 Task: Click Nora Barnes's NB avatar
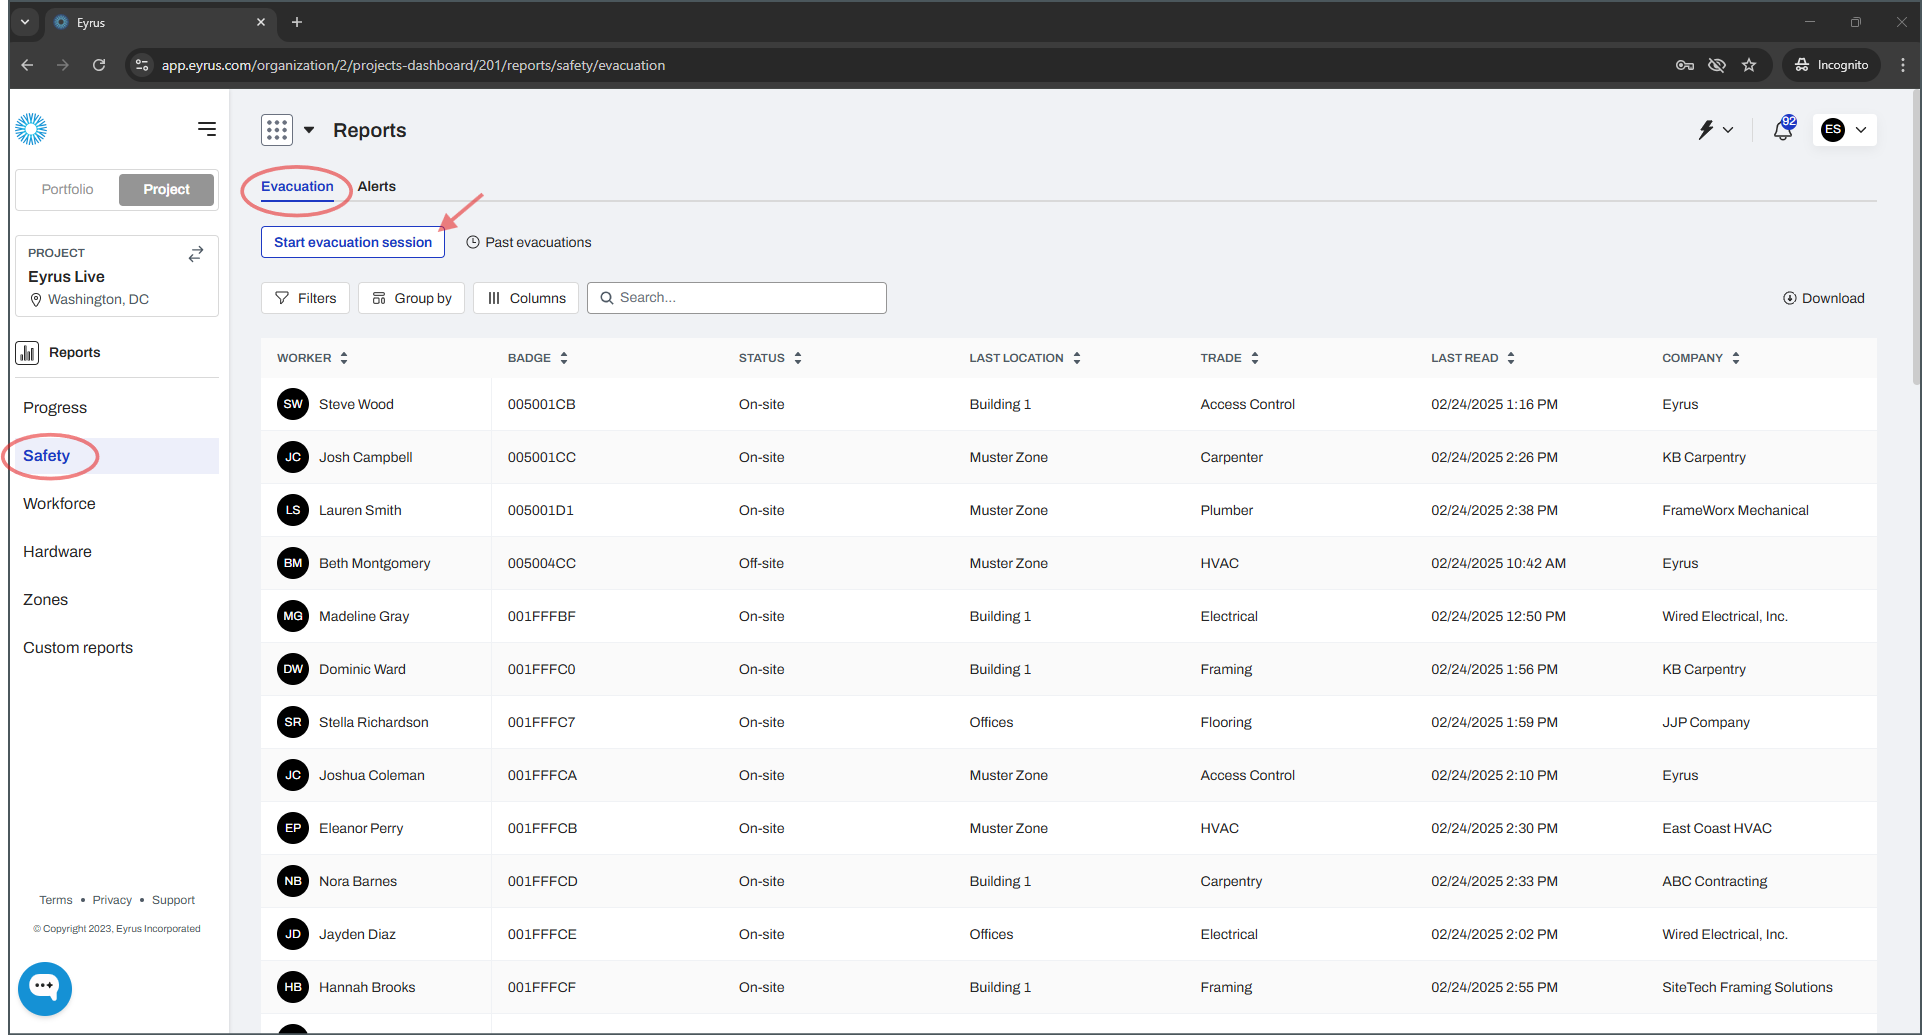[293, 881]
